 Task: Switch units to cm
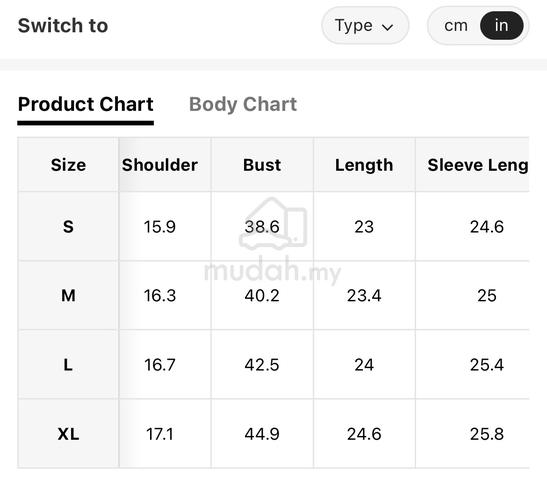[x=456, y=25]
